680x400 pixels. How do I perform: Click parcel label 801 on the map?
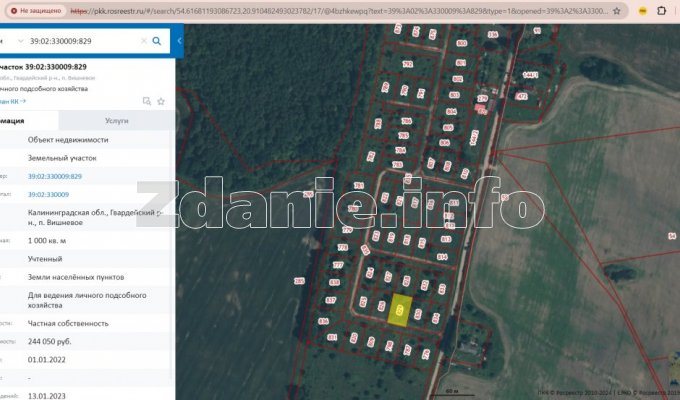point(460,63)
